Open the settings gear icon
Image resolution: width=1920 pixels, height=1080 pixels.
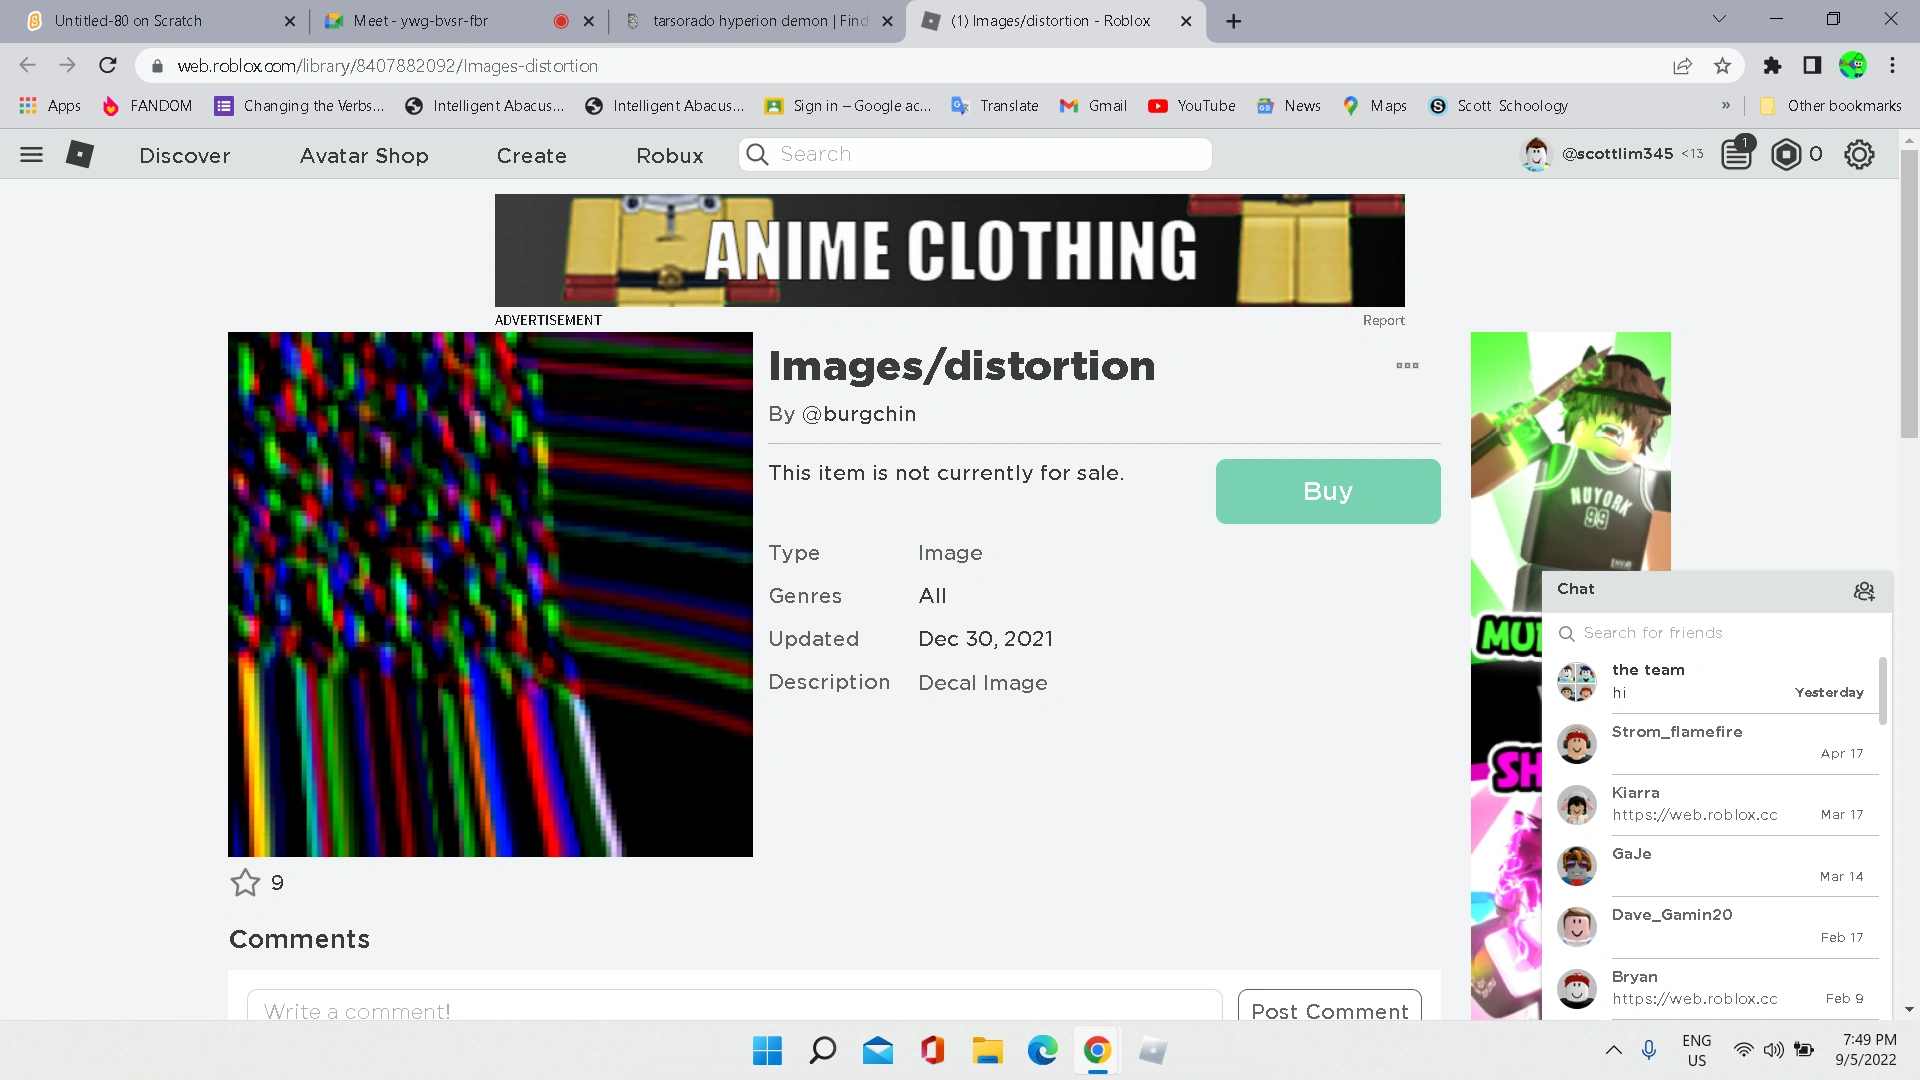point(1859,154)
